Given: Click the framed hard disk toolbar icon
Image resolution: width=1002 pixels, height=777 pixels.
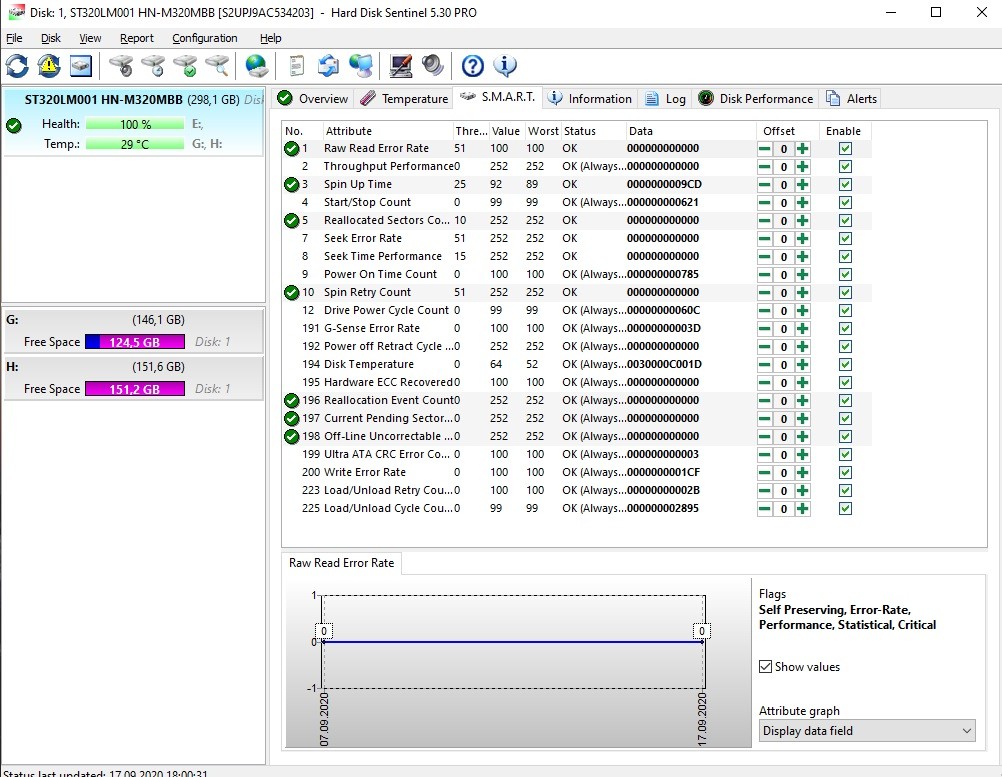Looking at the screenshot, I should (81, 66).
